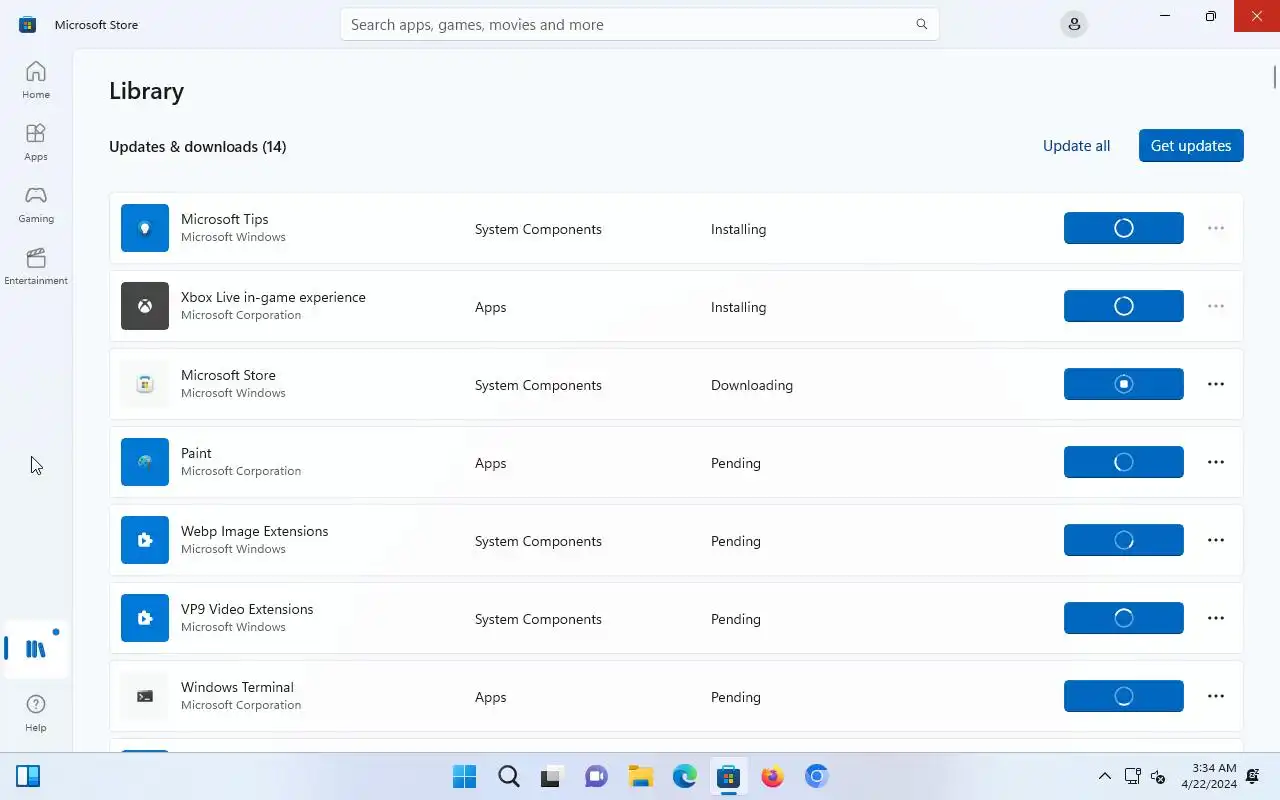This screenshot has width=1280, height=800.
Task: Click the VP9 Video Extensions progress button
Action: coord(1124,618)
